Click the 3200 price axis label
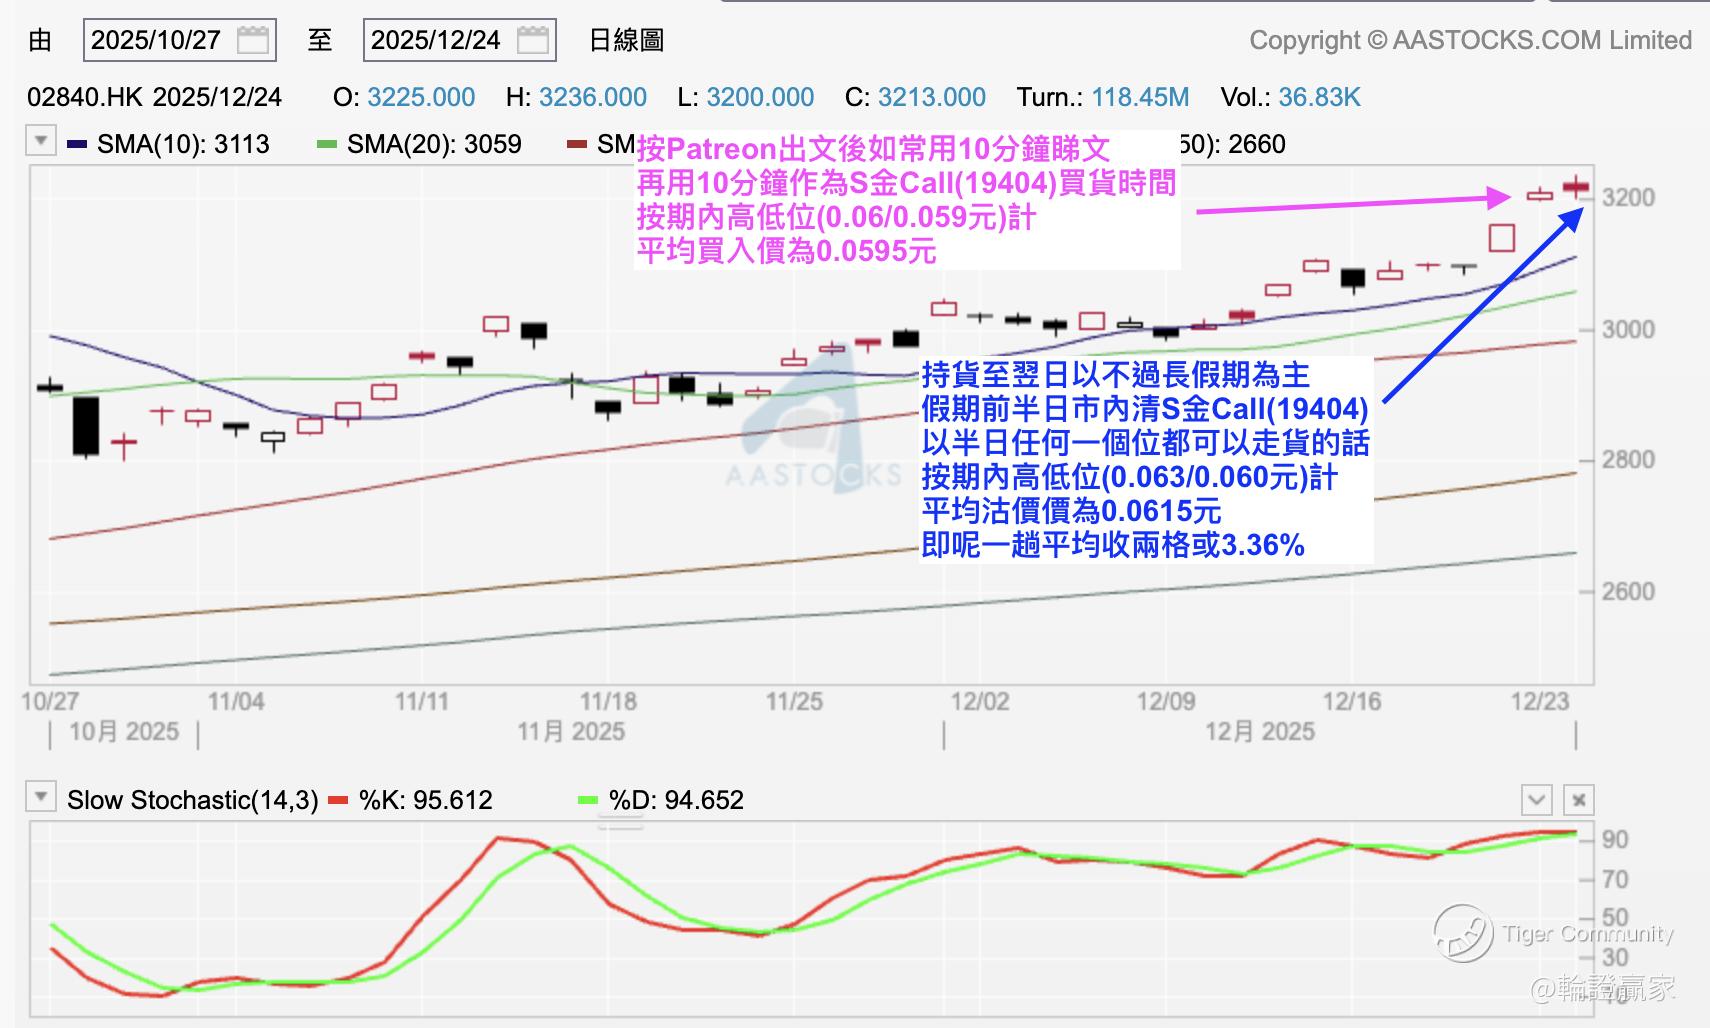This screenshot has height=1028, width=1710. pos(1628,198)
